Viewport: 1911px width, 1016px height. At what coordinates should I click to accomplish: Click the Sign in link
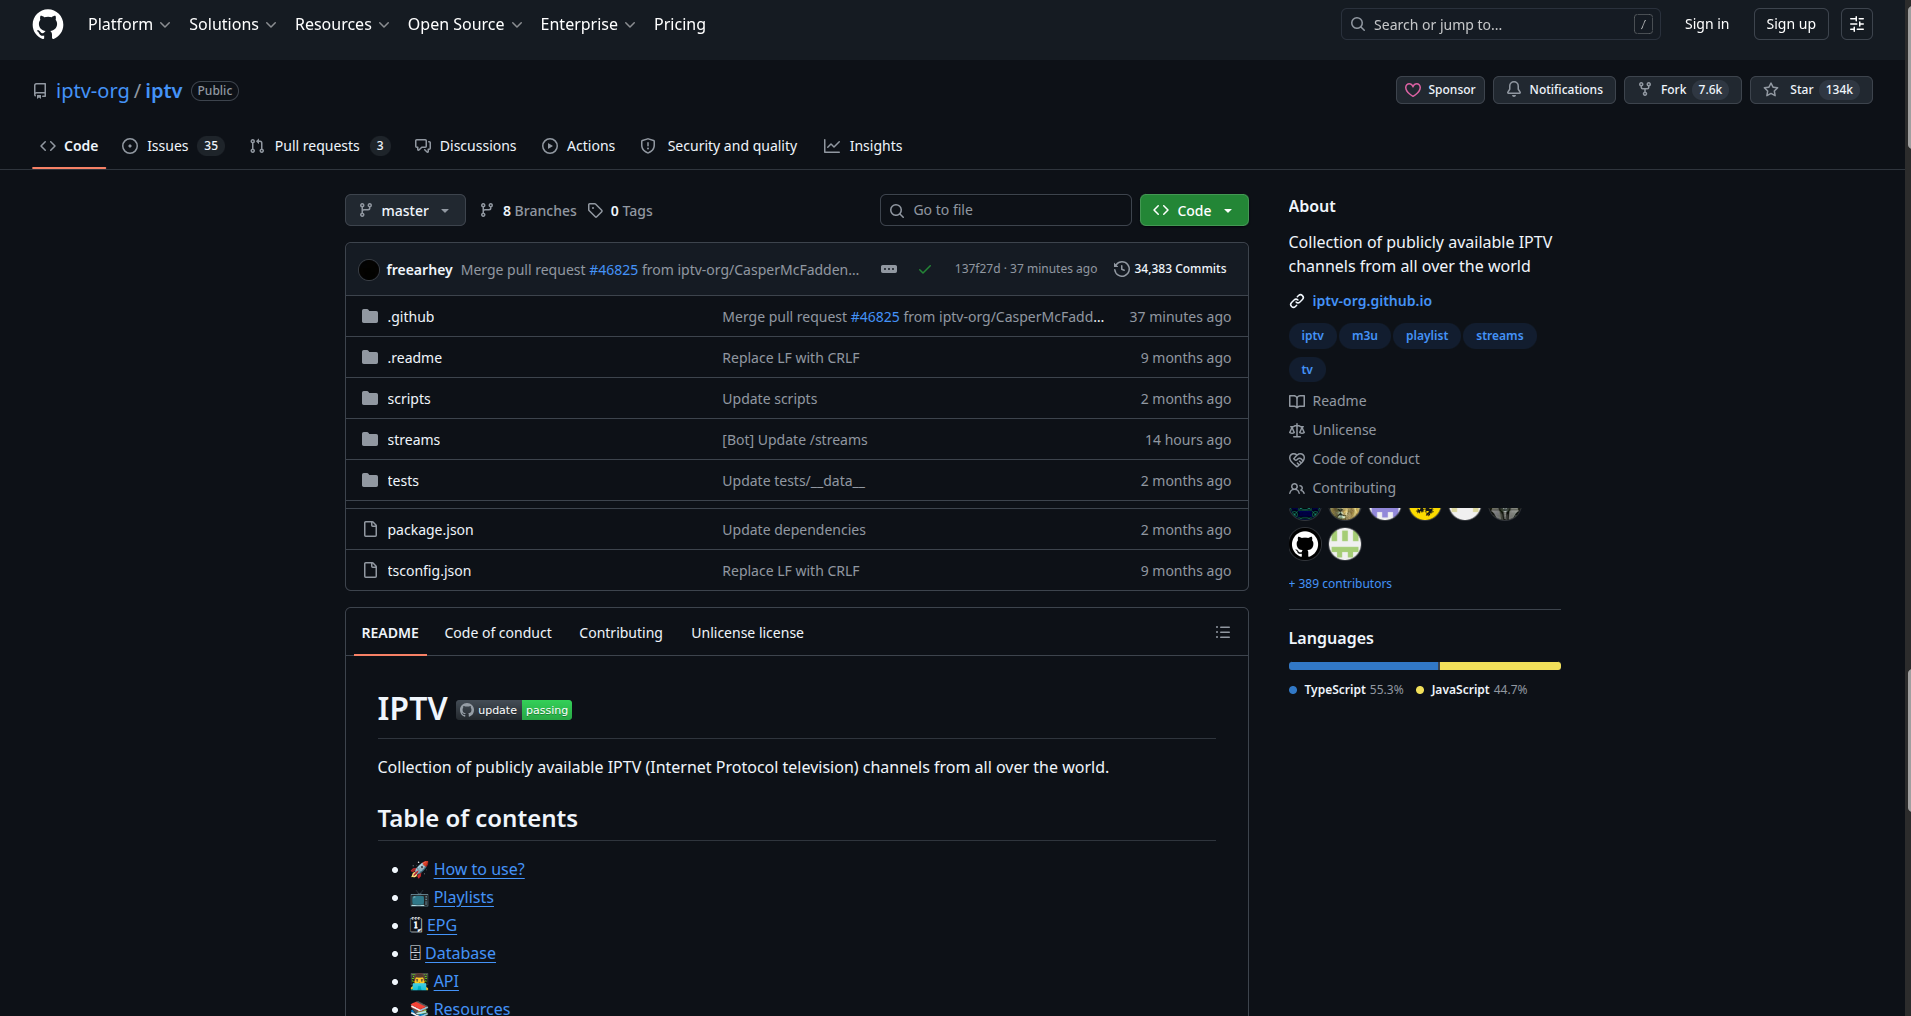pyautogui.click(x=1706, y=24)
